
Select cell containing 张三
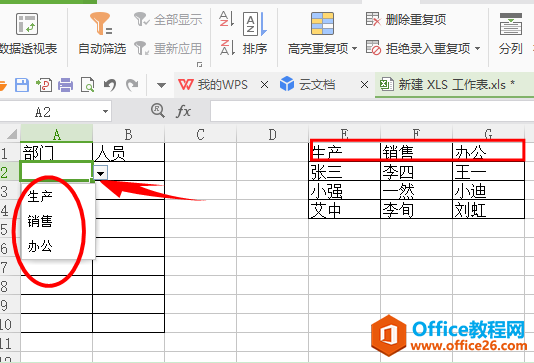click(x=344, y=171)
